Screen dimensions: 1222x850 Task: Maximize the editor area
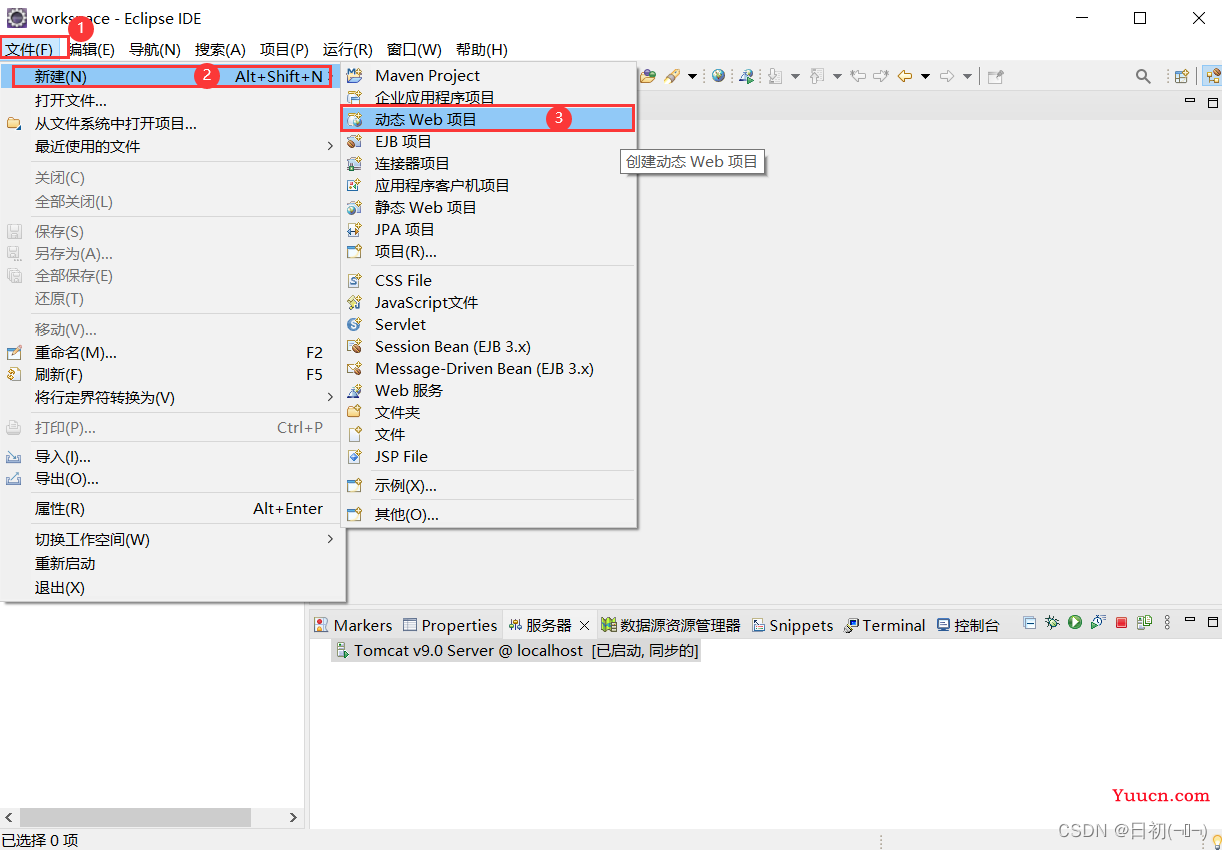(1213, 102)
